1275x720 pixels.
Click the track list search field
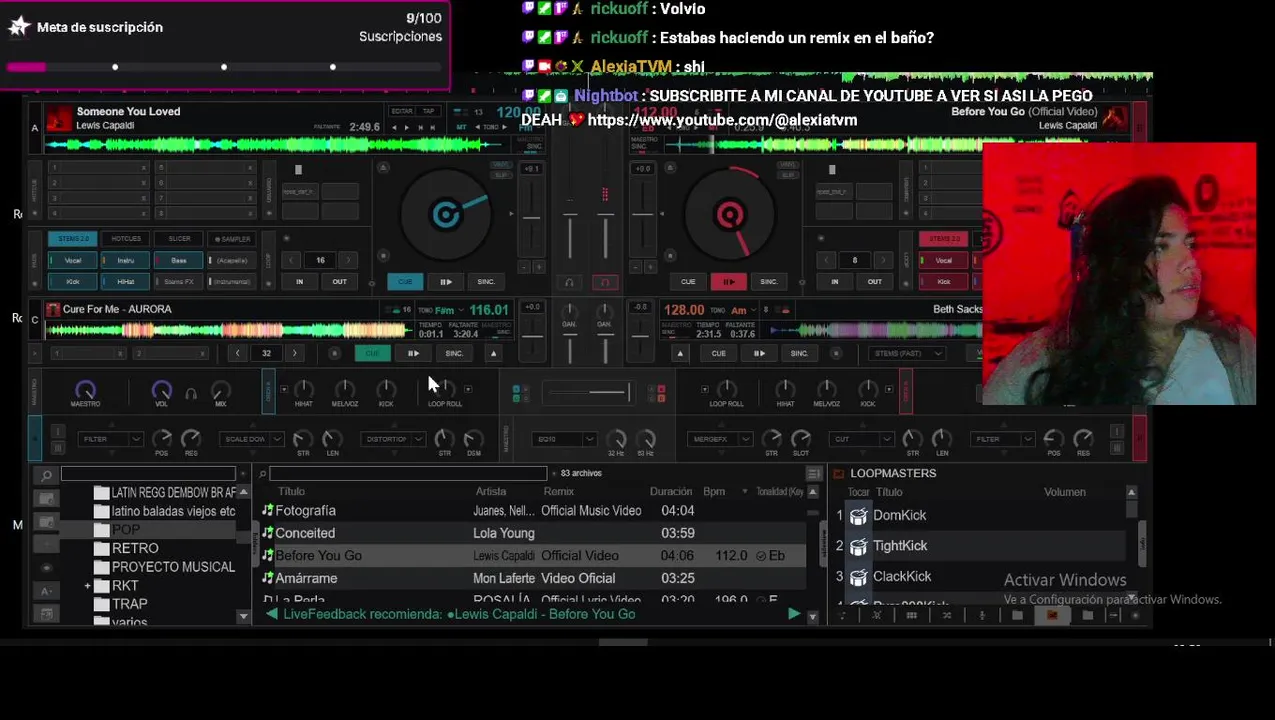[408, 473]
